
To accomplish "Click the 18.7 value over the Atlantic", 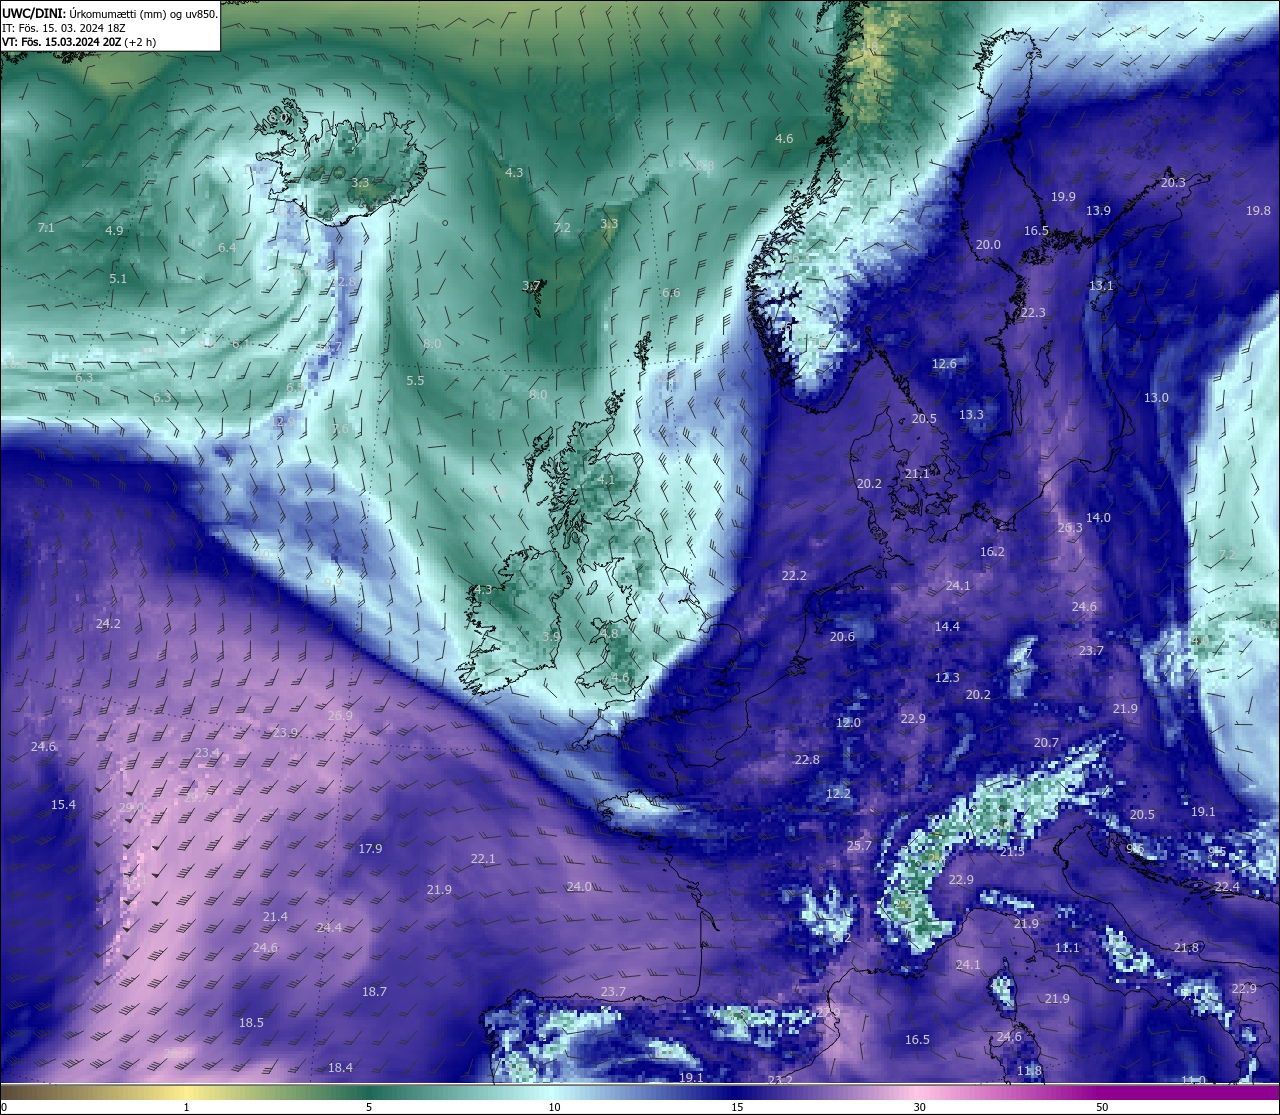I will coord(374,991).
